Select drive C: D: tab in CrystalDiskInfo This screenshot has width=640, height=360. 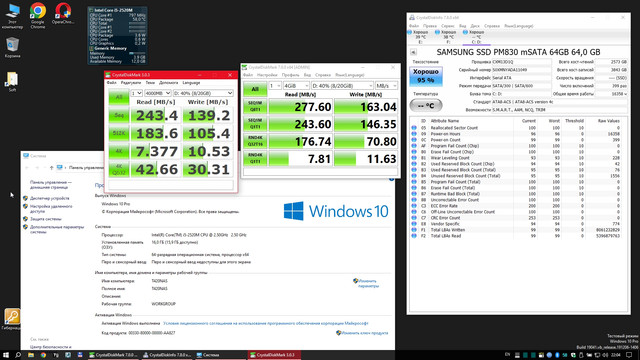coord(476,37)
